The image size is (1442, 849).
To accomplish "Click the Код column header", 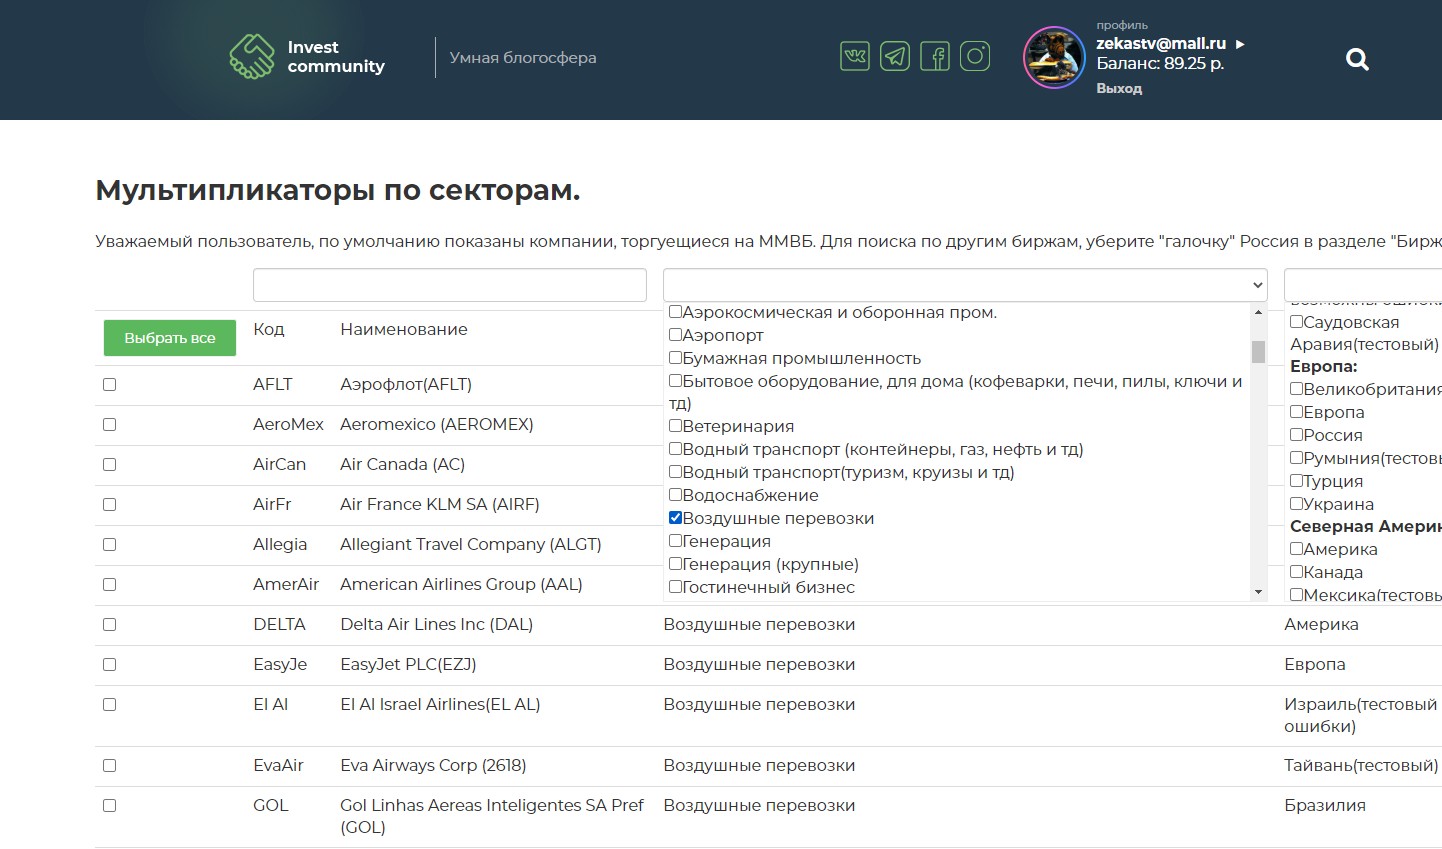I will point(269,329).
